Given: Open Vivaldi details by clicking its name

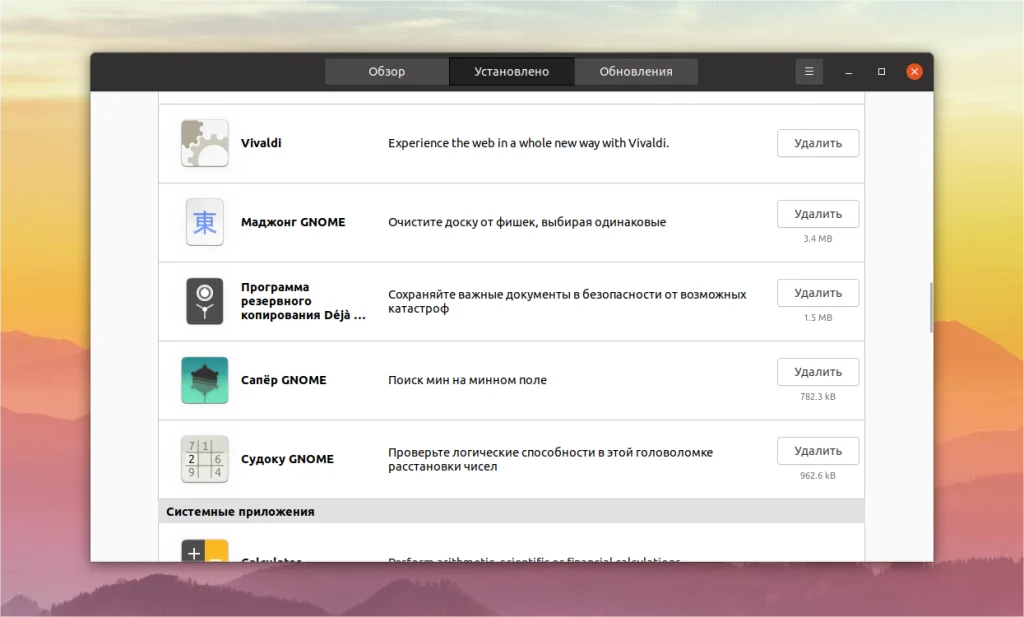Looking at the screenshot, I should coord(261,142).
